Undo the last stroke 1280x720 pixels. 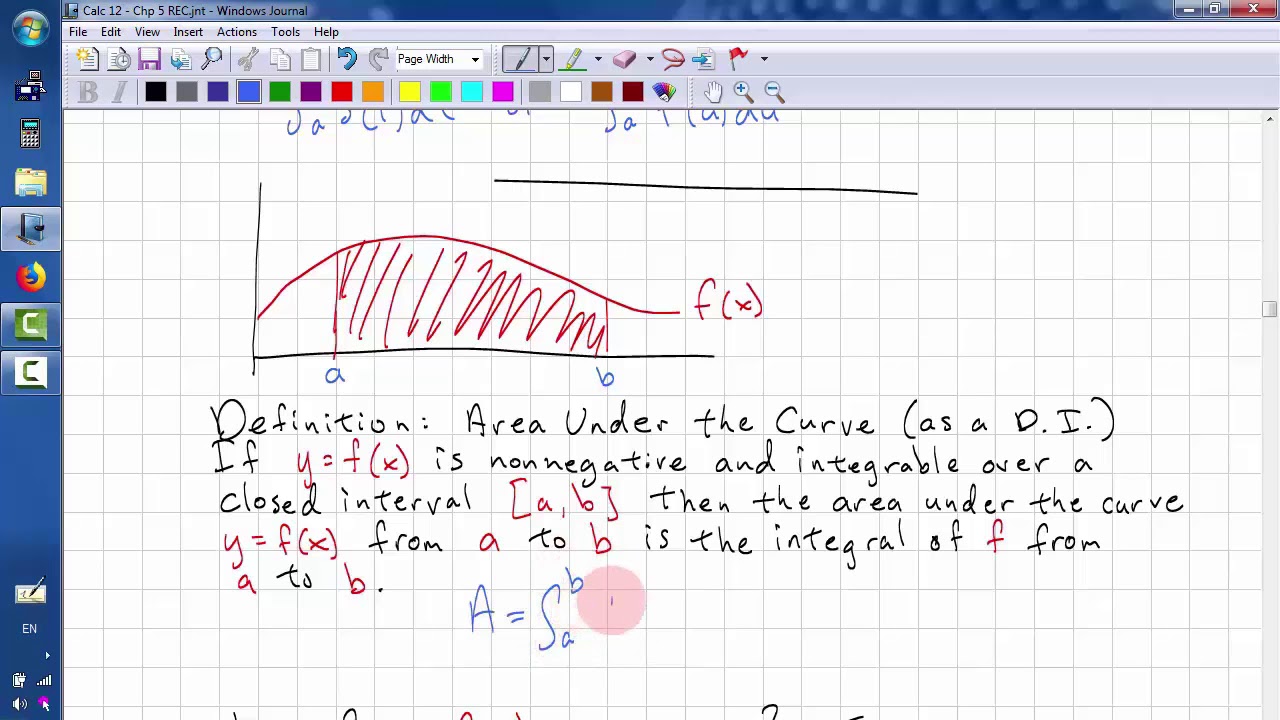(347, 59)
